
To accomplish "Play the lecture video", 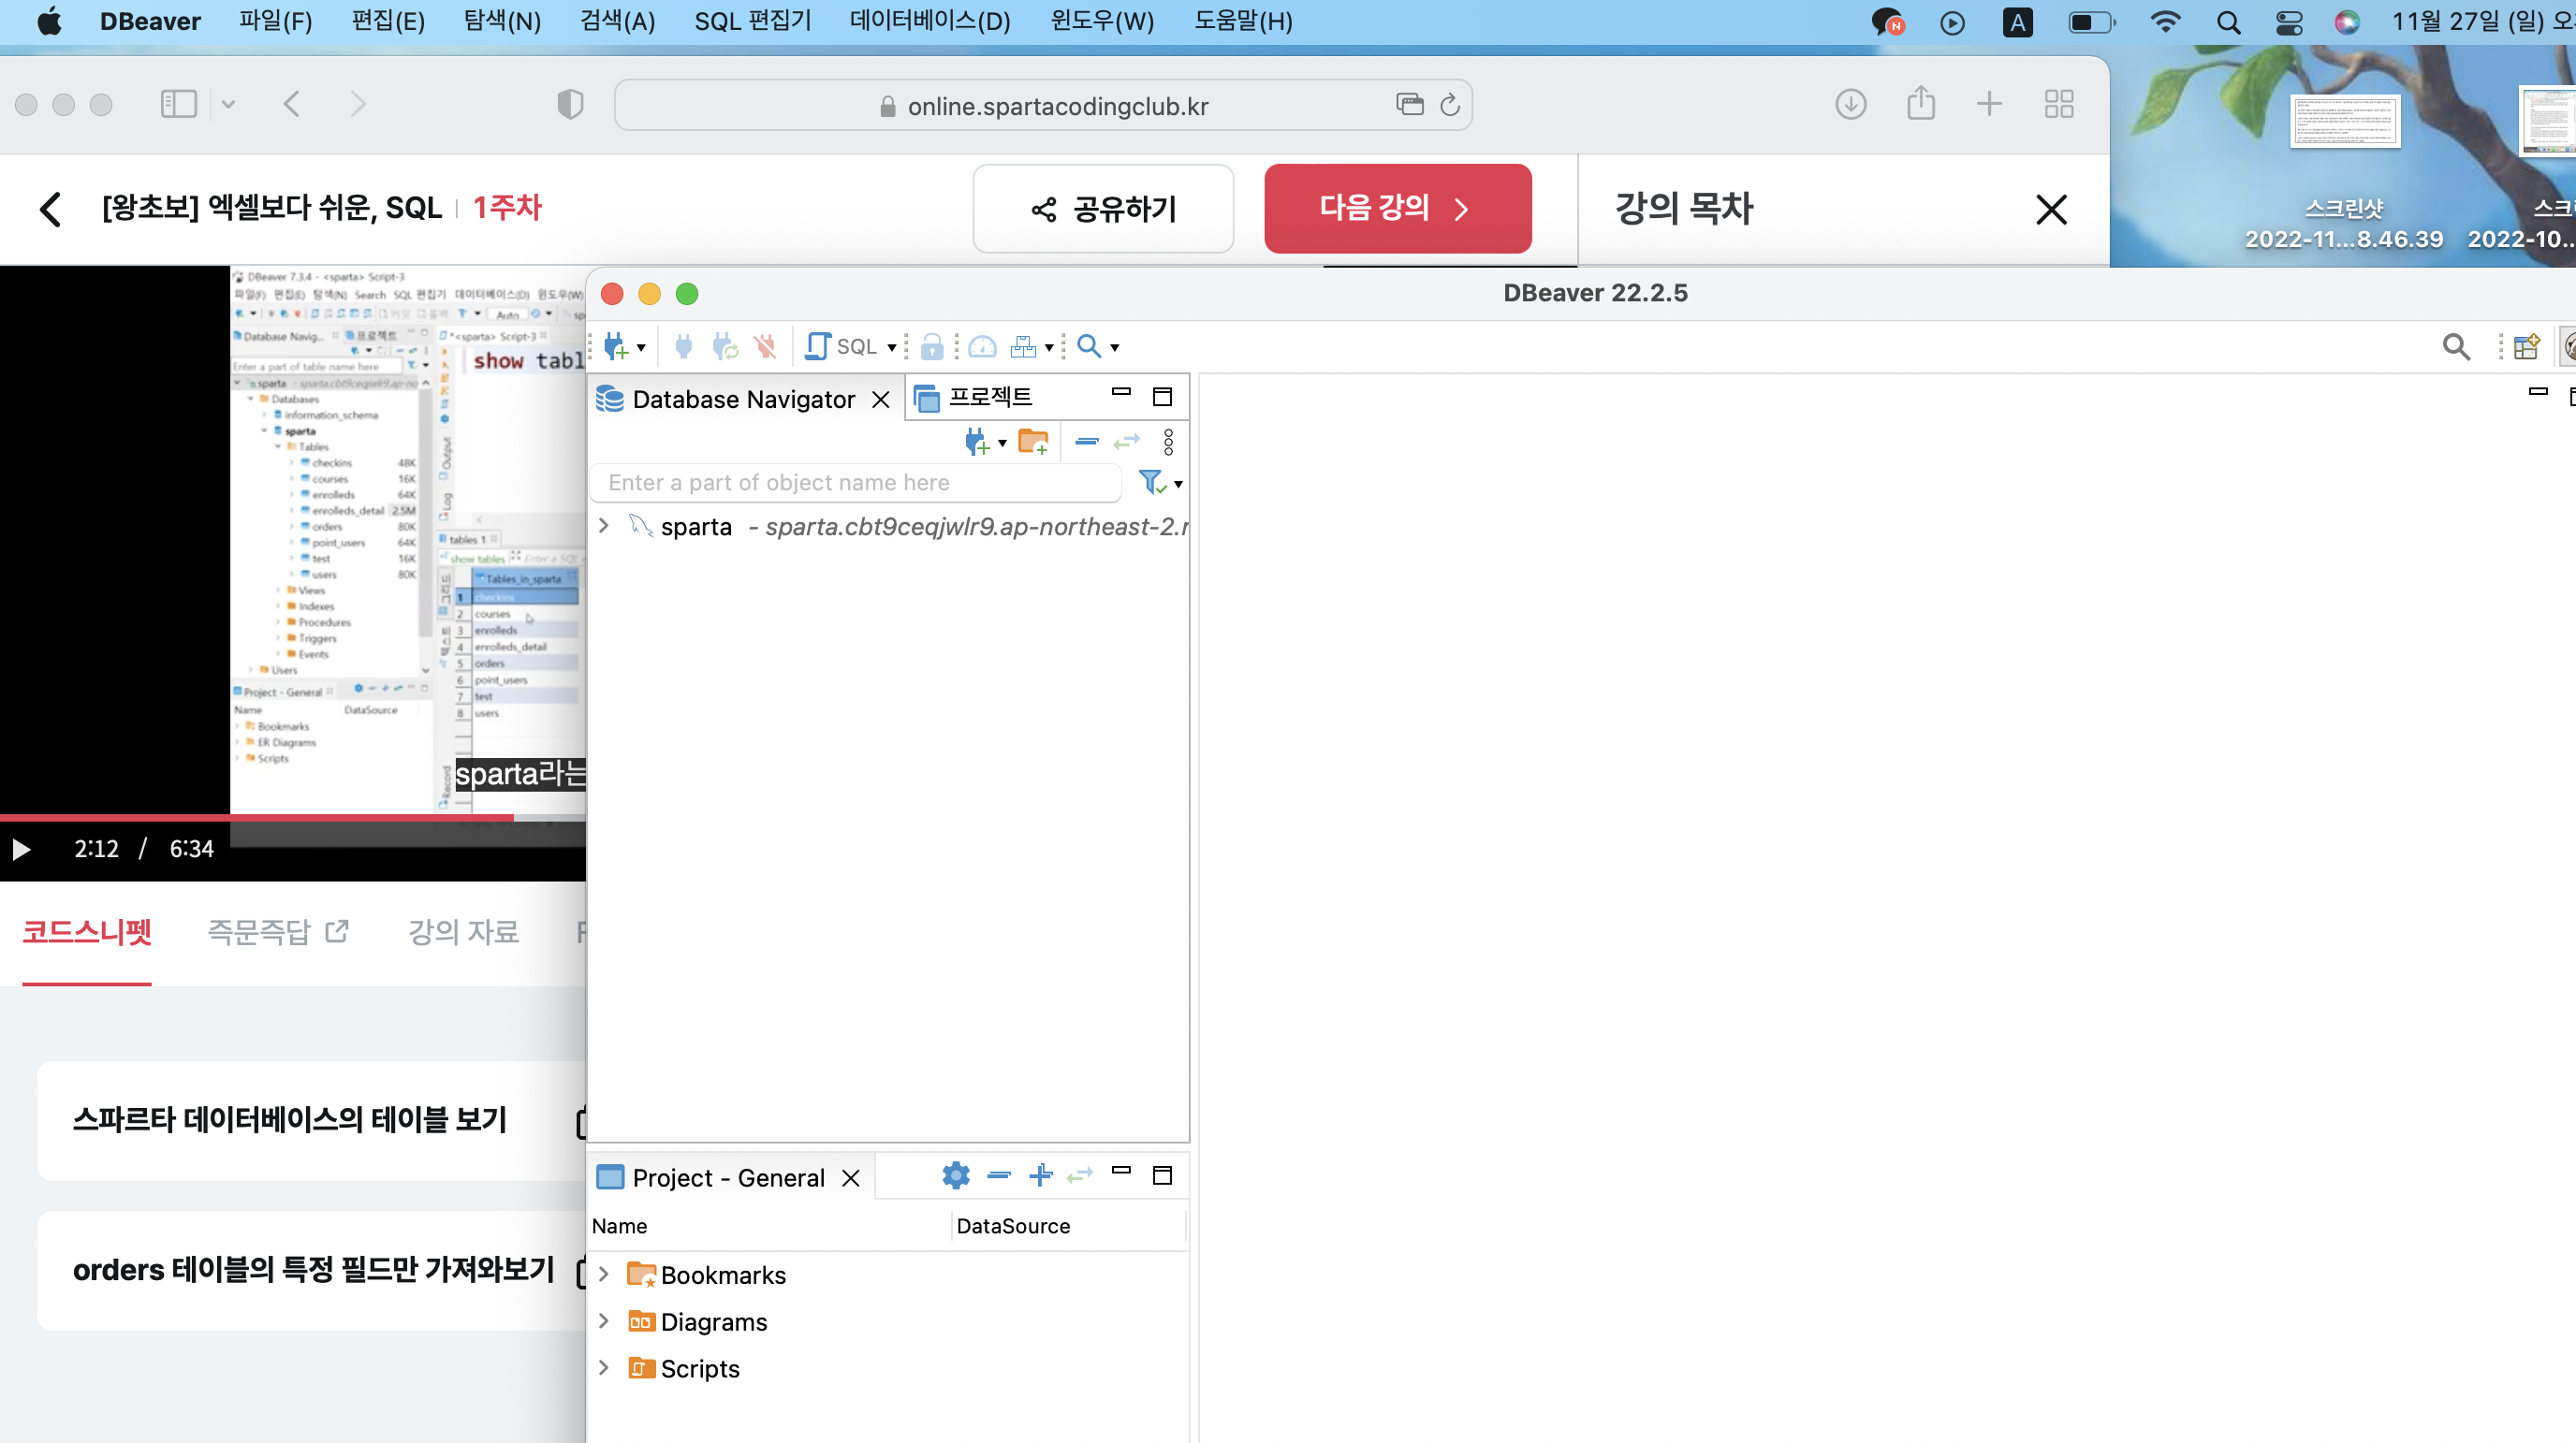I will 21,849.
